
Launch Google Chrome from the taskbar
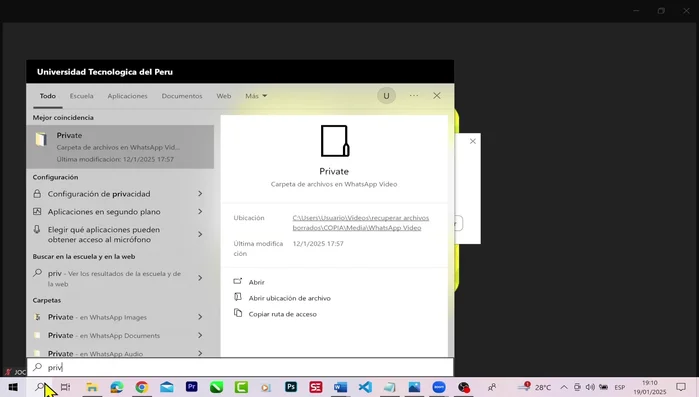pos(142,387)
